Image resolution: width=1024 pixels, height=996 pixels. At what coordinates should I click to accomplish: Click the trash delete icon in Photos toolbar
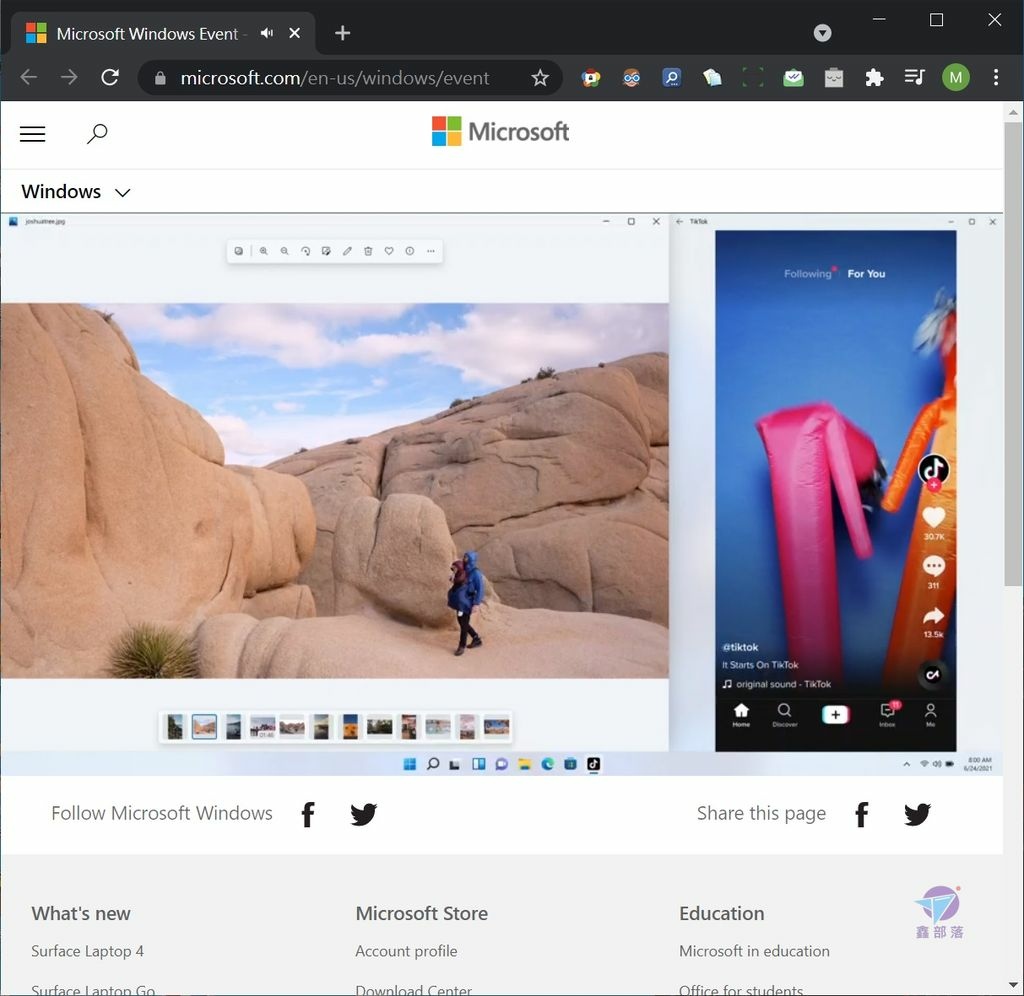tap(368, 251)
